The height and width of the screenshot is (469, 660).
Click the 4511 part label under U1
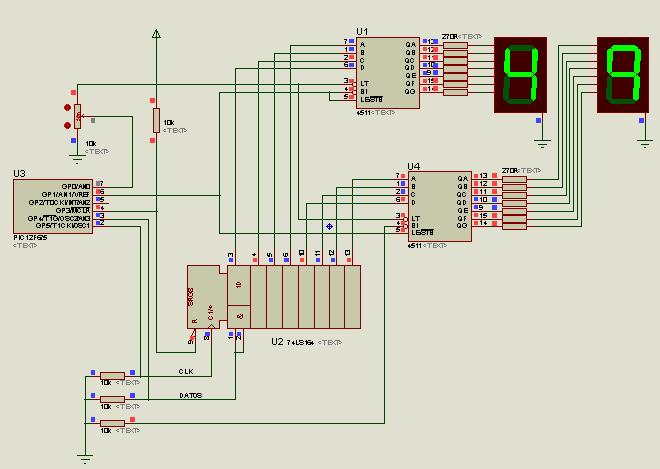[363, 113]
